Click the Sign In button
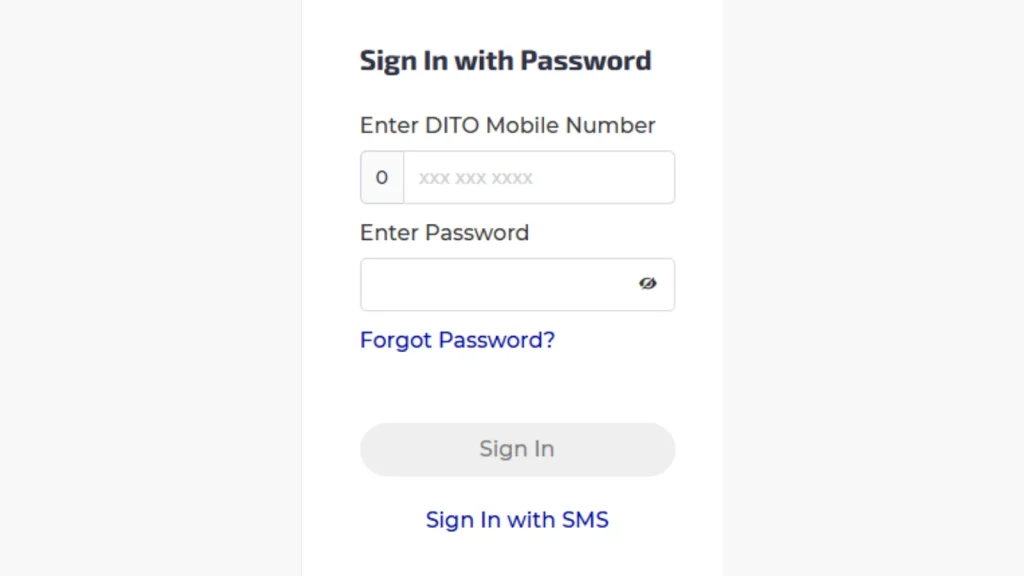1024x576 pixels. point(517,449)
